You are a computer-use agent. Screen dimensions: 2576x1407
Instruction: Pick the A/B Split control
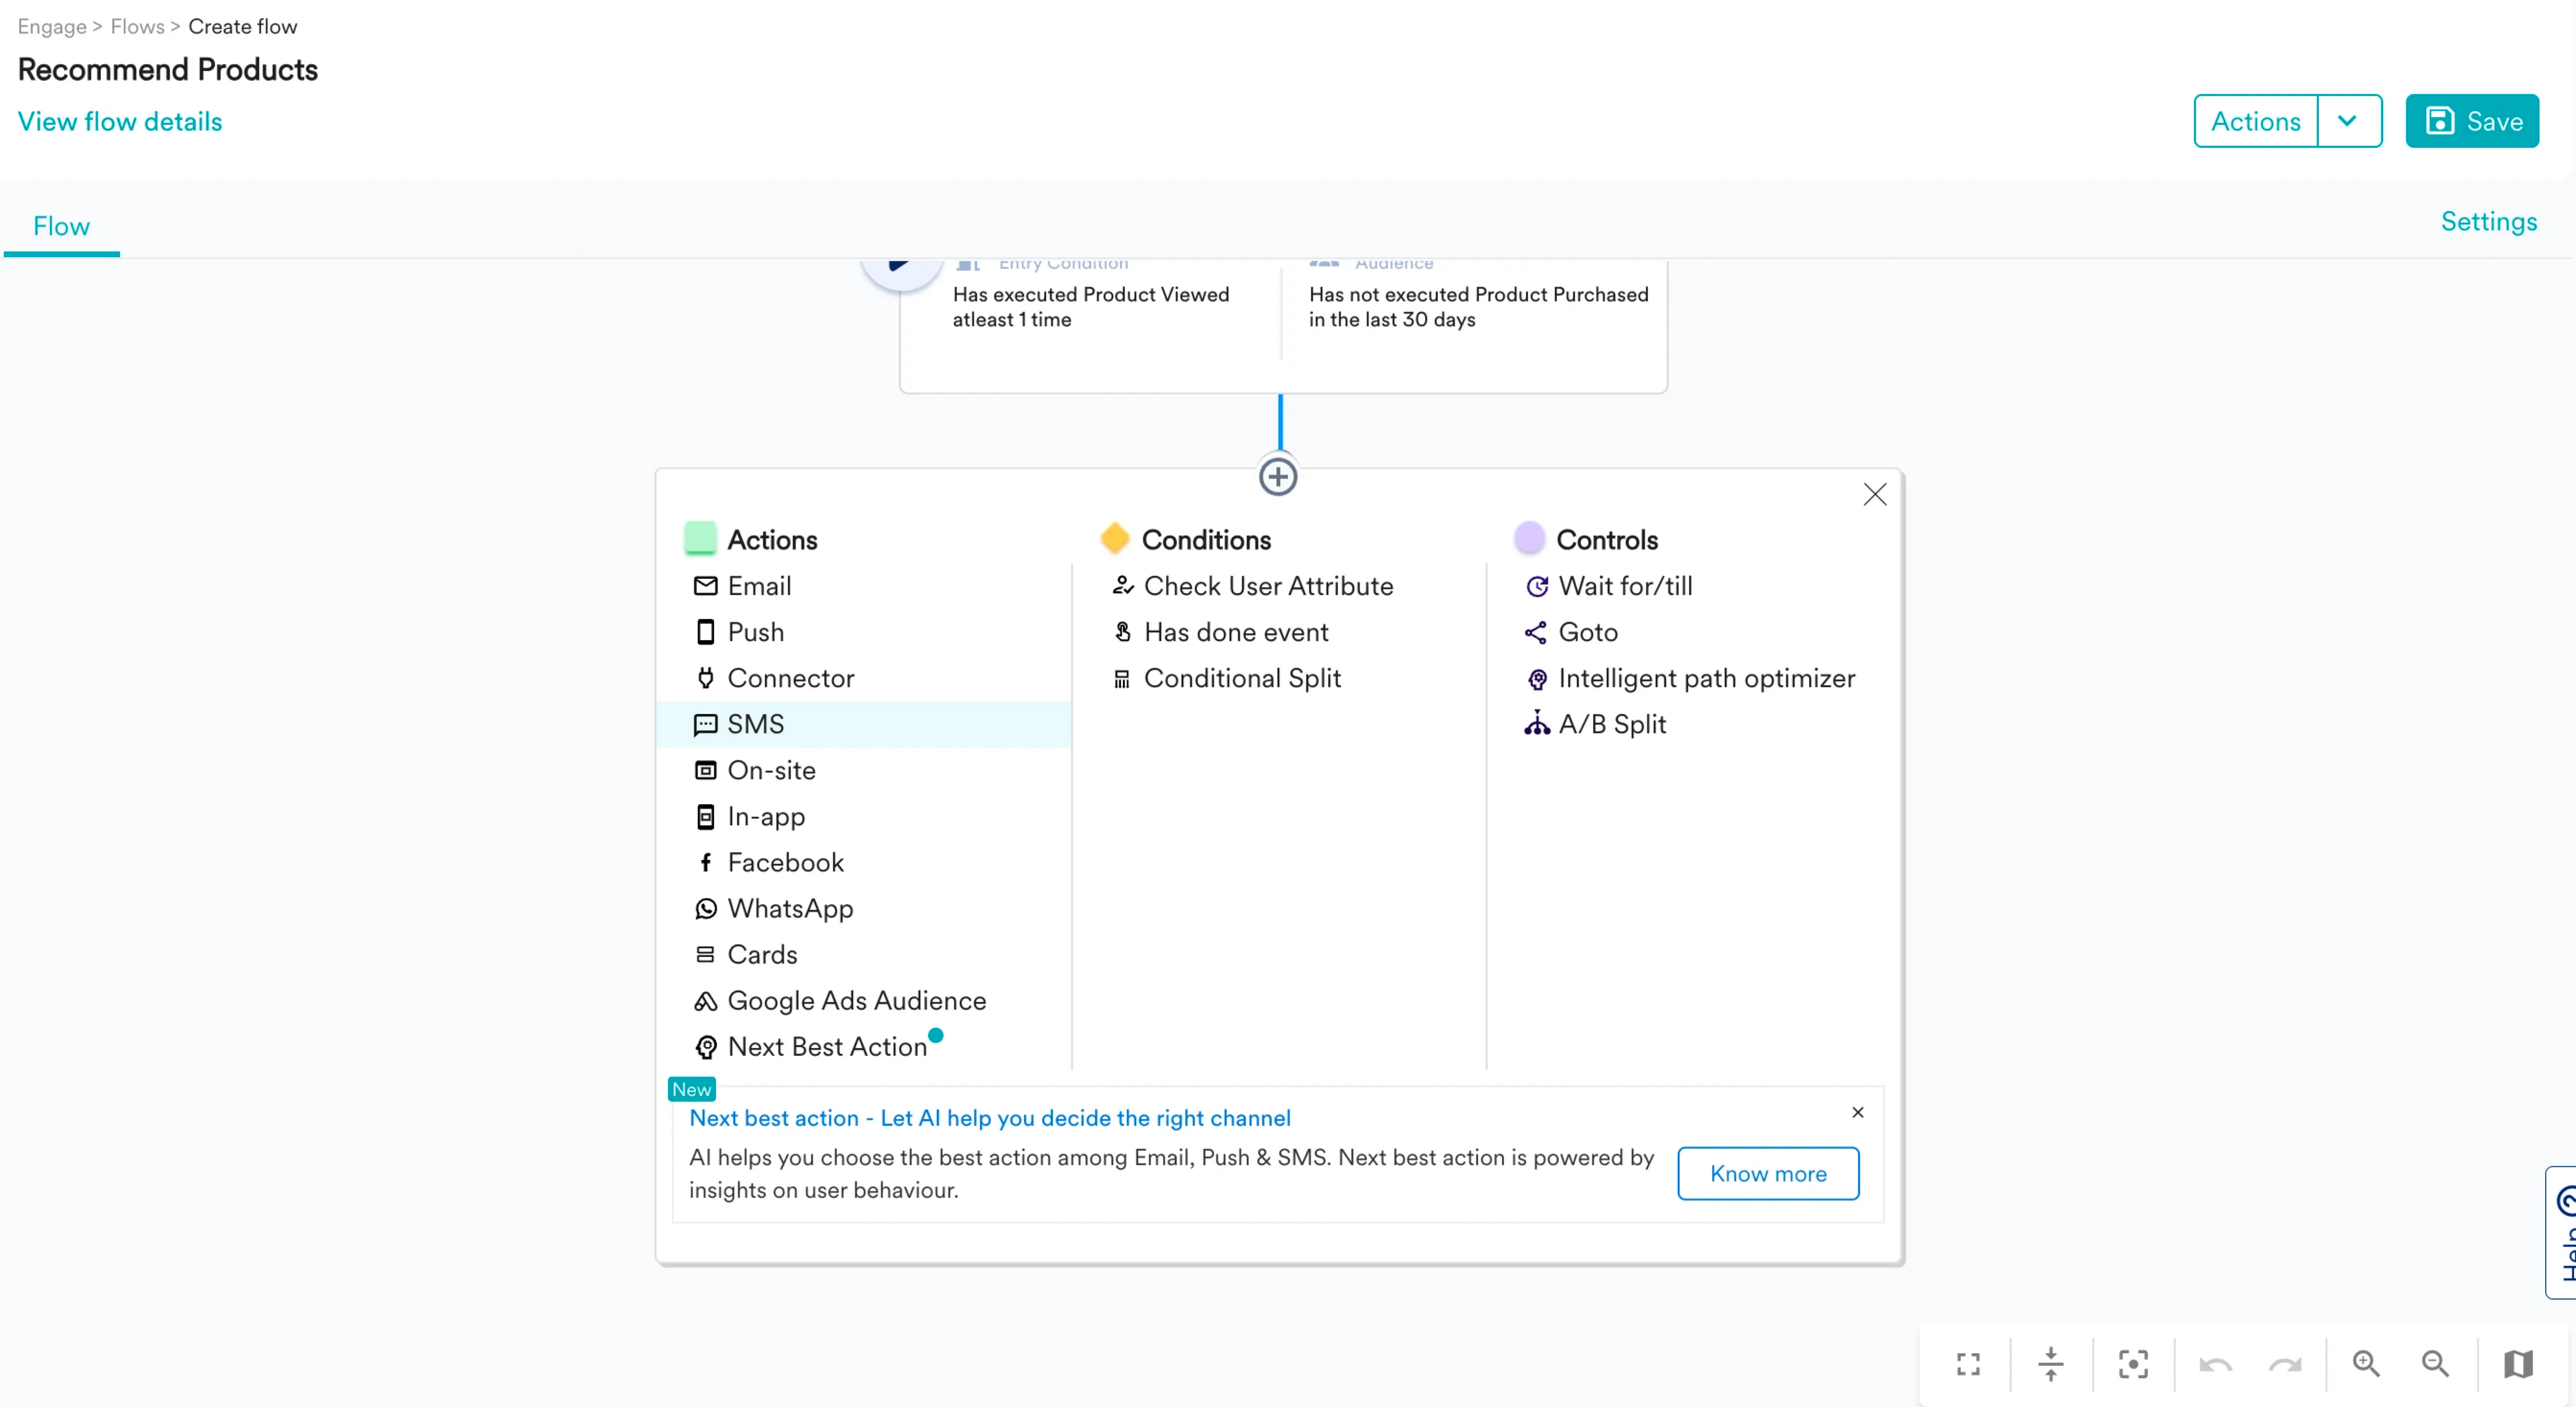1611,724
